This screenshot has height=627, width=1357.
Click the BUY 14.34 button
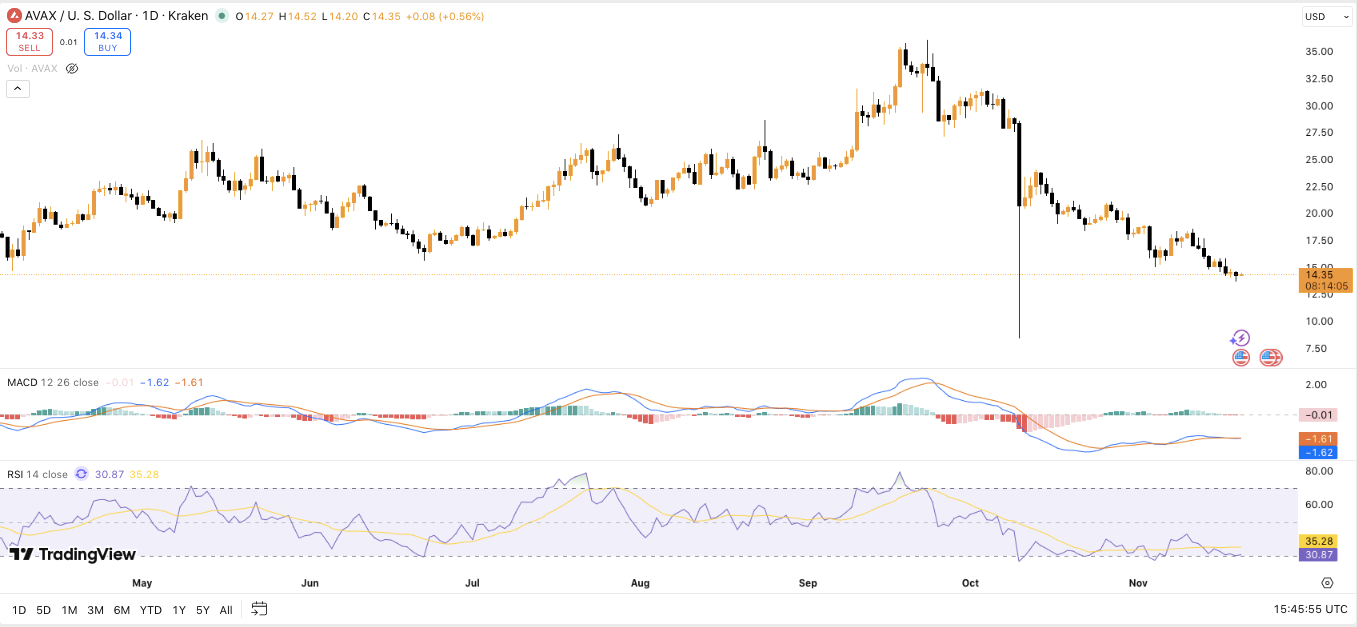(x=107, y=41)
